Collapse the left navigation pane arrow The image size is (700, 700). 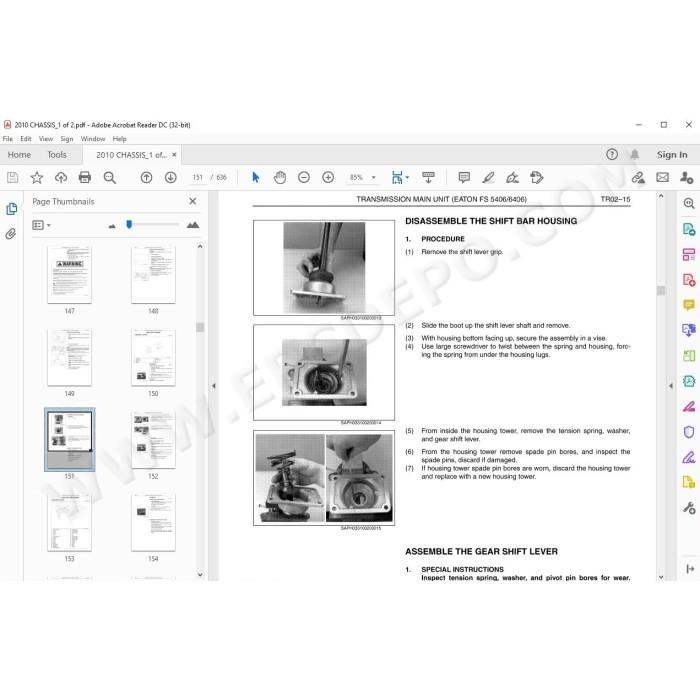coord(214,386)
